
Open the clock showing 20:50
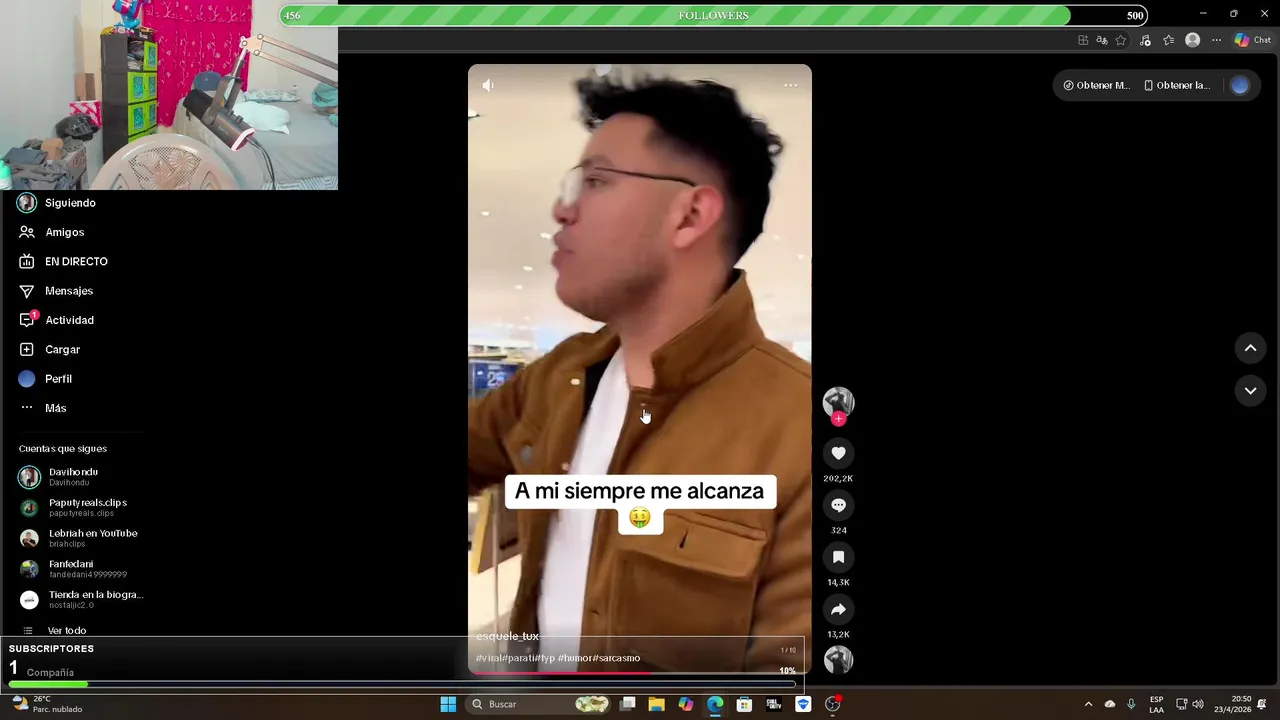pos(1235,704)
